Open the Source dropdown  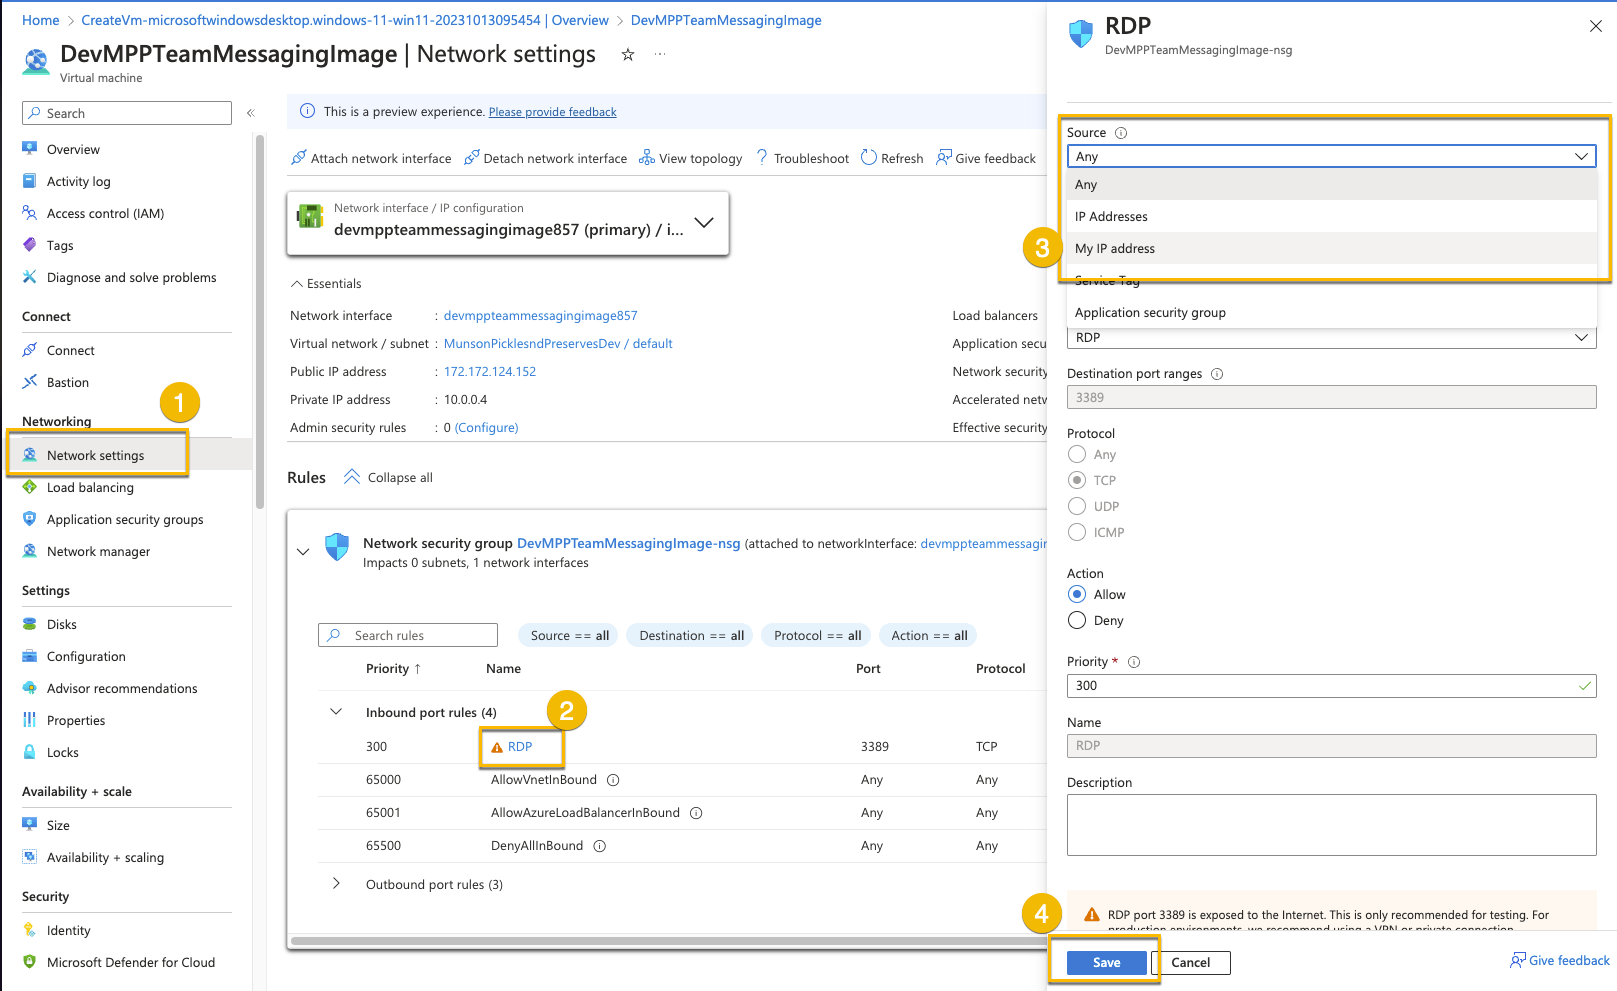pyautogui.click(x=1331, y=156)
